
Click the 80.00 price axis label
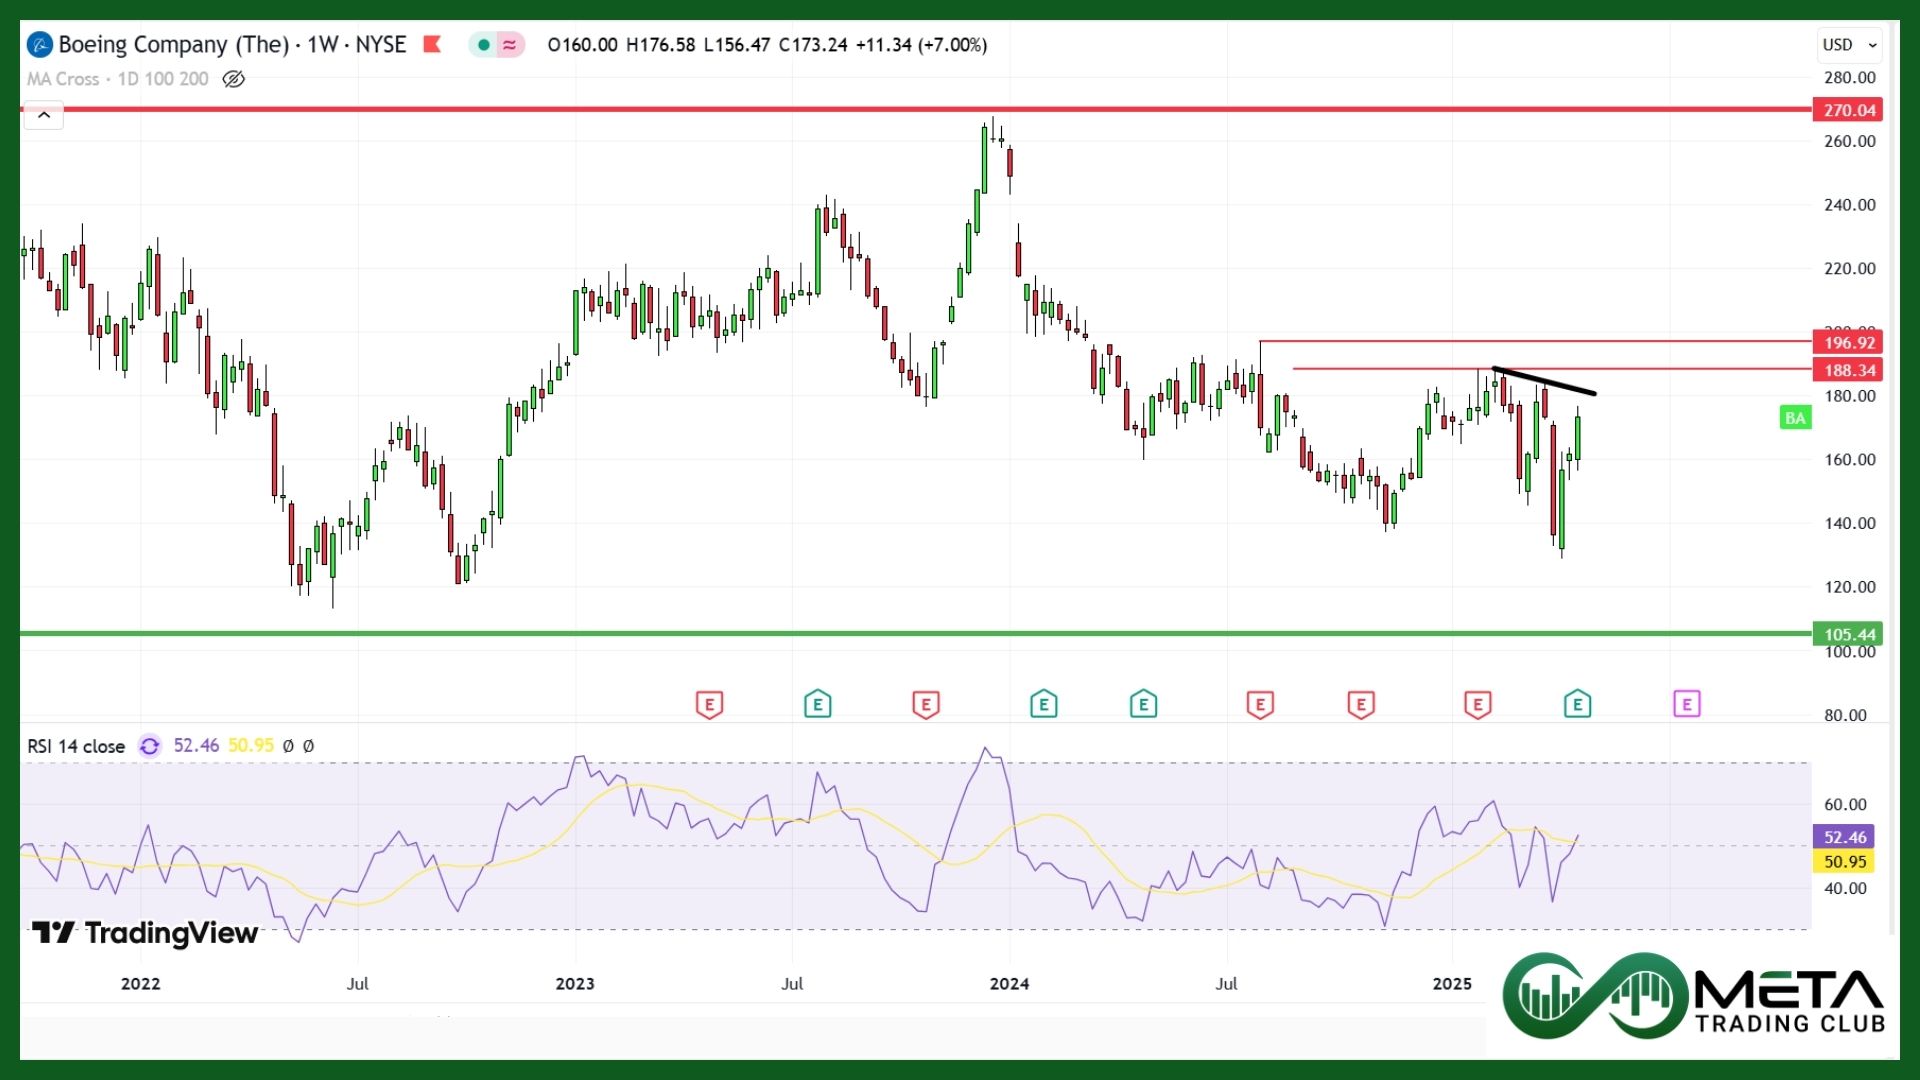(x=1845, y=715)
